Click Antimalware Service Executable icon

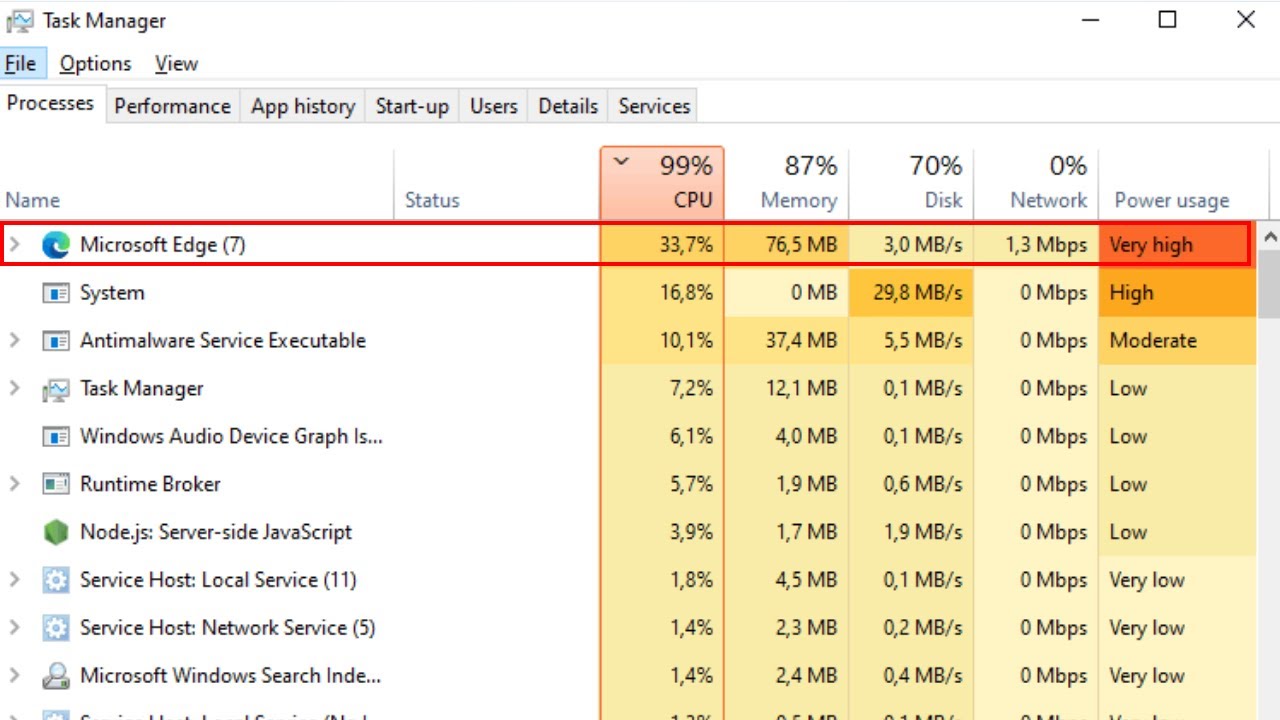(56, 341)
